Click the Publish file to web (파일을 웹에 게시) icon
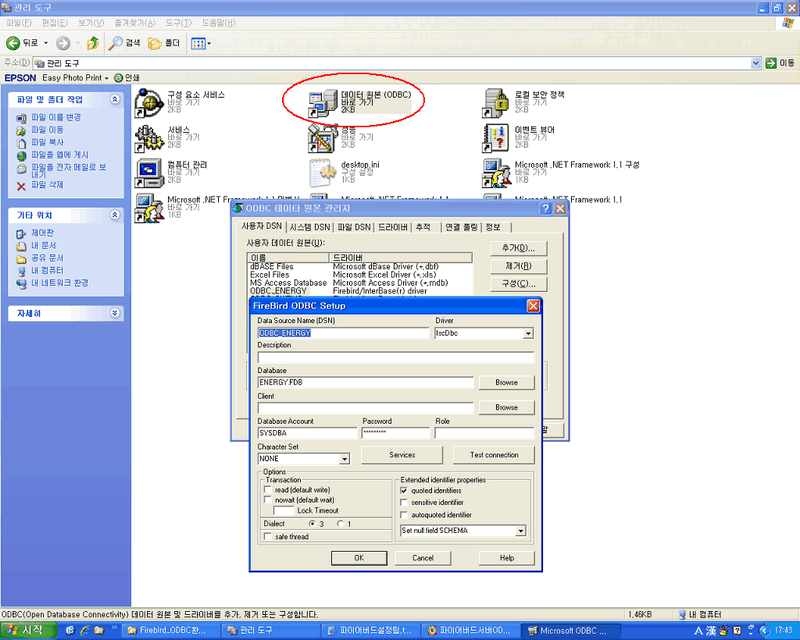Screen dimensions: 800x640 (x=21, y=156)
